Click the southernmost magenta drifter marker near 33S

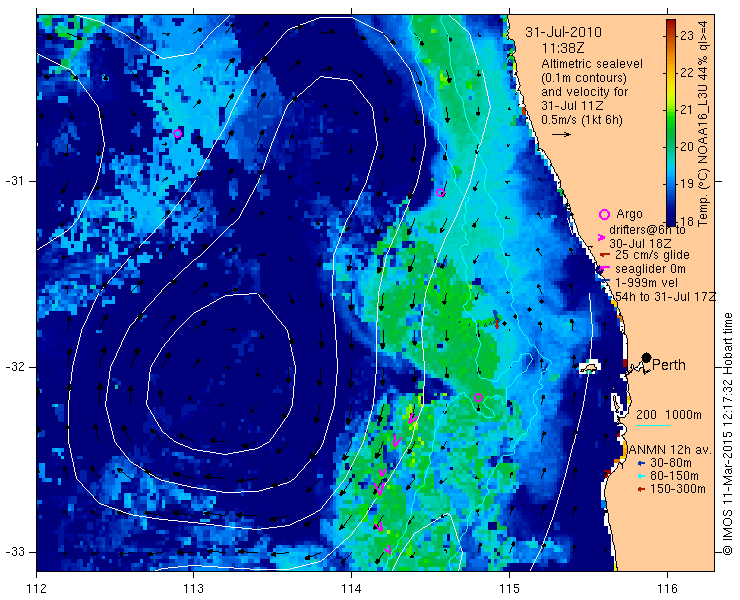(x=387, y=549)
